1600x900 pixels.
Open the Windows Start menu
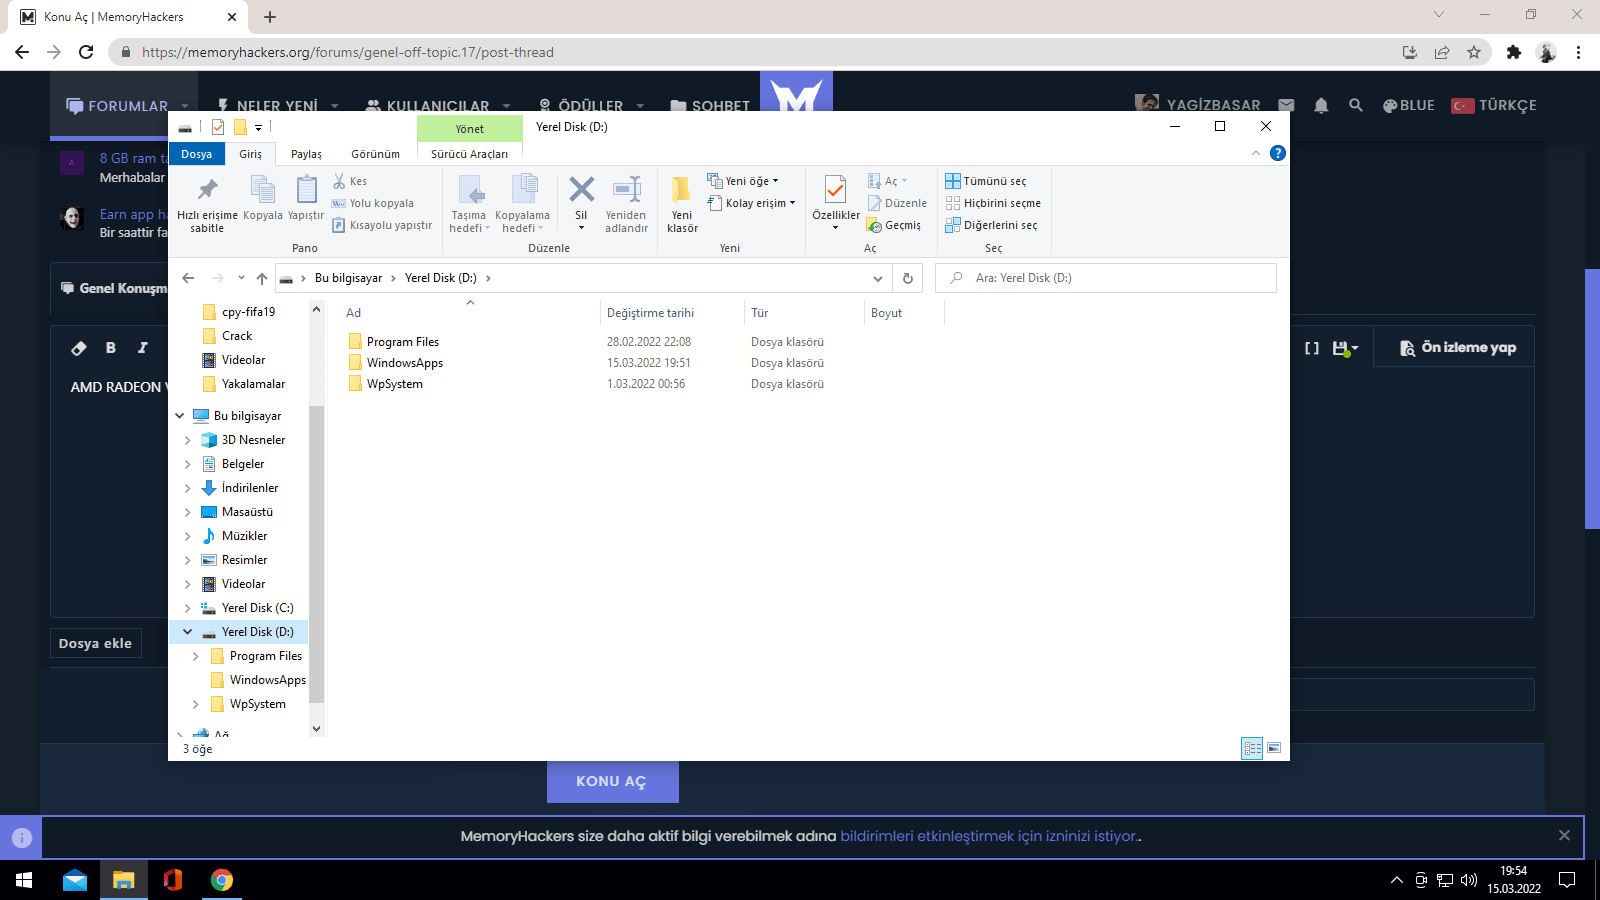coord(24,880)
